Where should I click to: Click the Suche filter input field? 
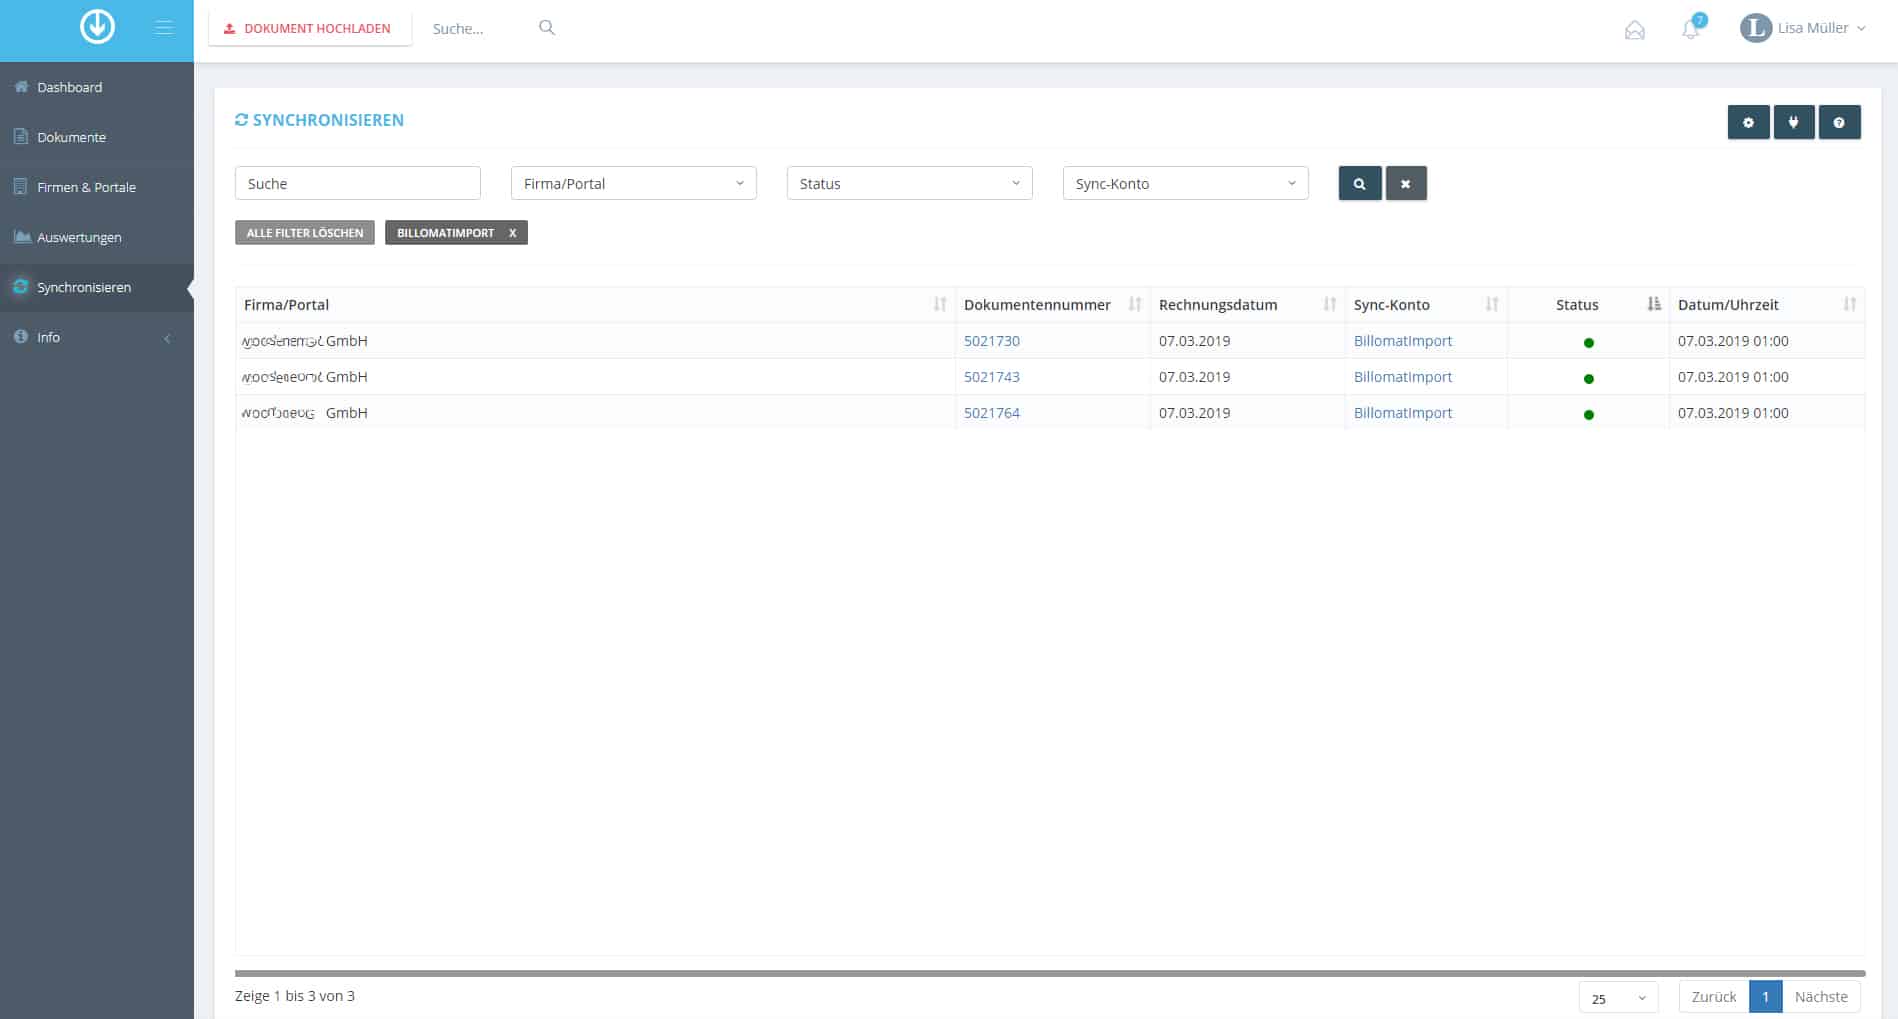pos(358,184)
